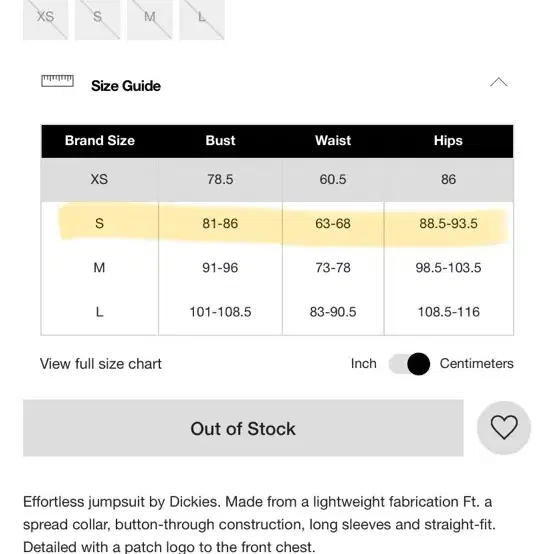
Task: Select the Centimeters unit label
Action: (476, 364)
